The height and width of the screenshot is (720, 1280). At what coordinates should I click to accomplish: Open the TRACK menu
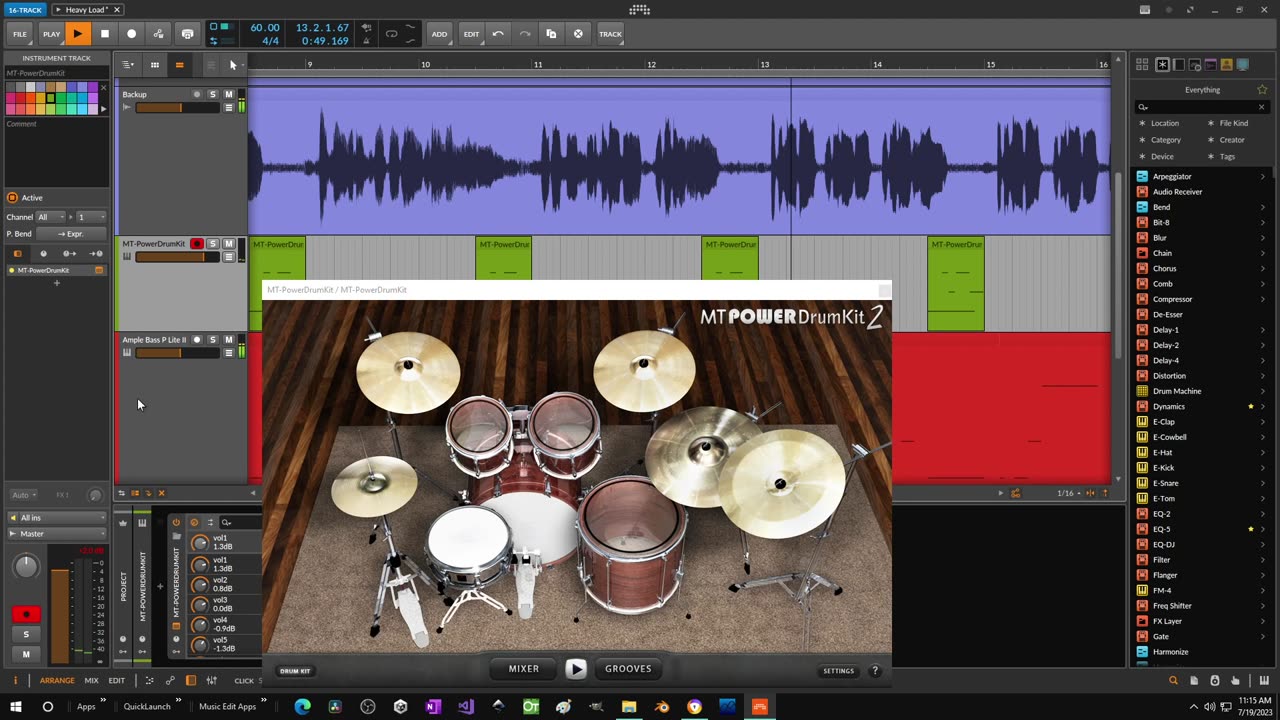click(610, 34)
